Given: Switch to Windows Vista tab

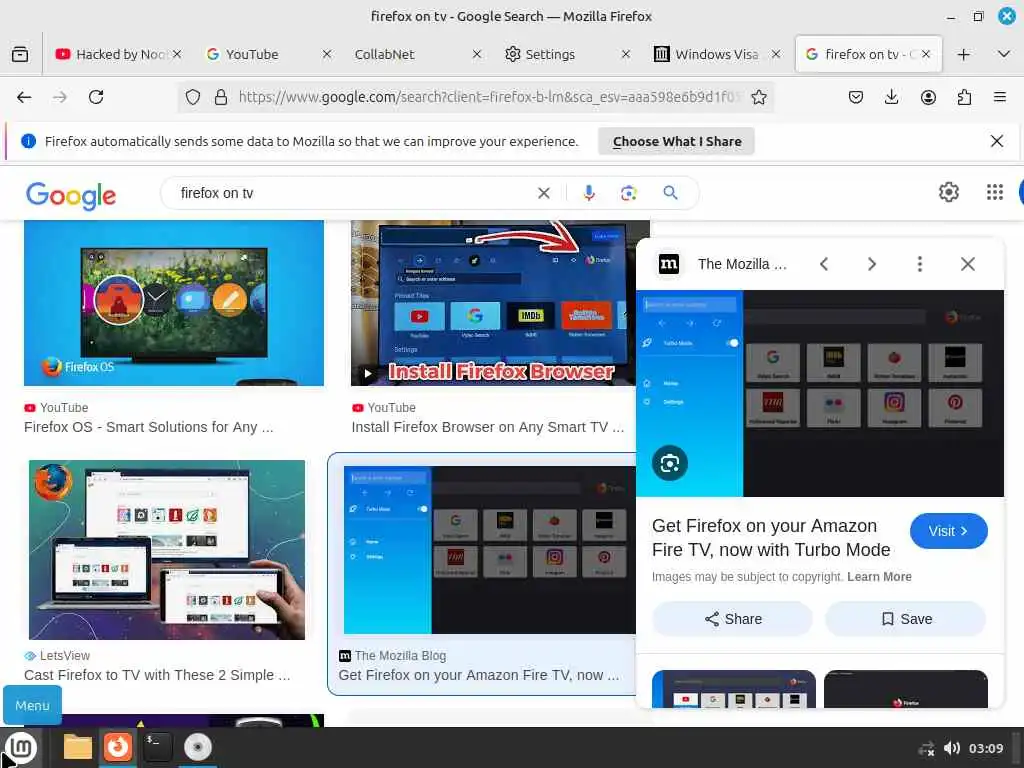Looking at the screenshot, I should point(716,54).
